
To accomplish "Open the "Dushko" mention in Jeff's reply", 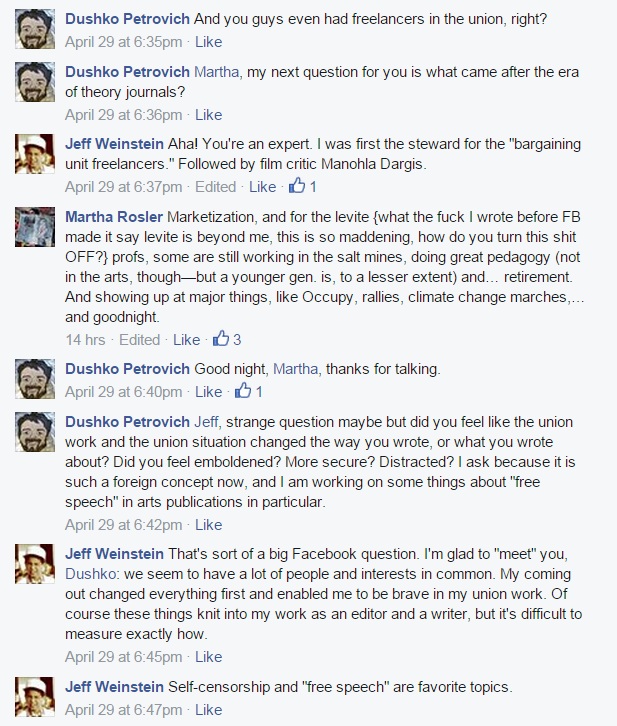I will point(89,568).
